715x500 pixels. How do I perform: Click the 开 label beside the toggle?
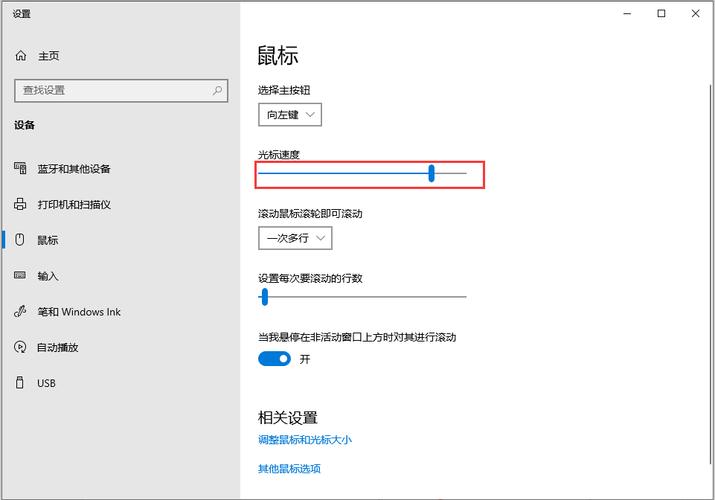[305, 359]
